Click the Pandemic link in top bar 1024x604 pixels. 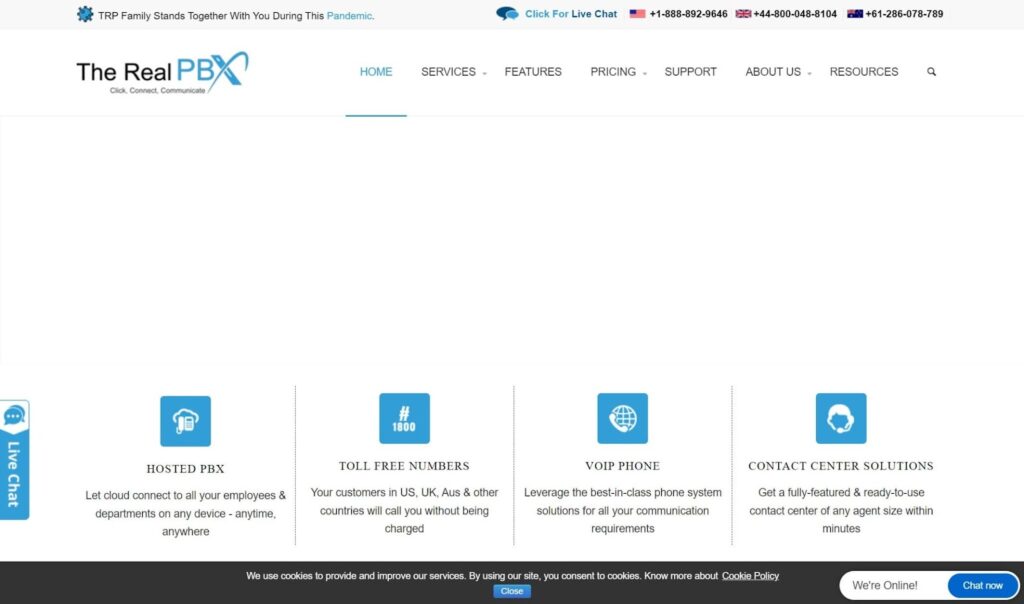pyautogui.click(x=349, y=16)
